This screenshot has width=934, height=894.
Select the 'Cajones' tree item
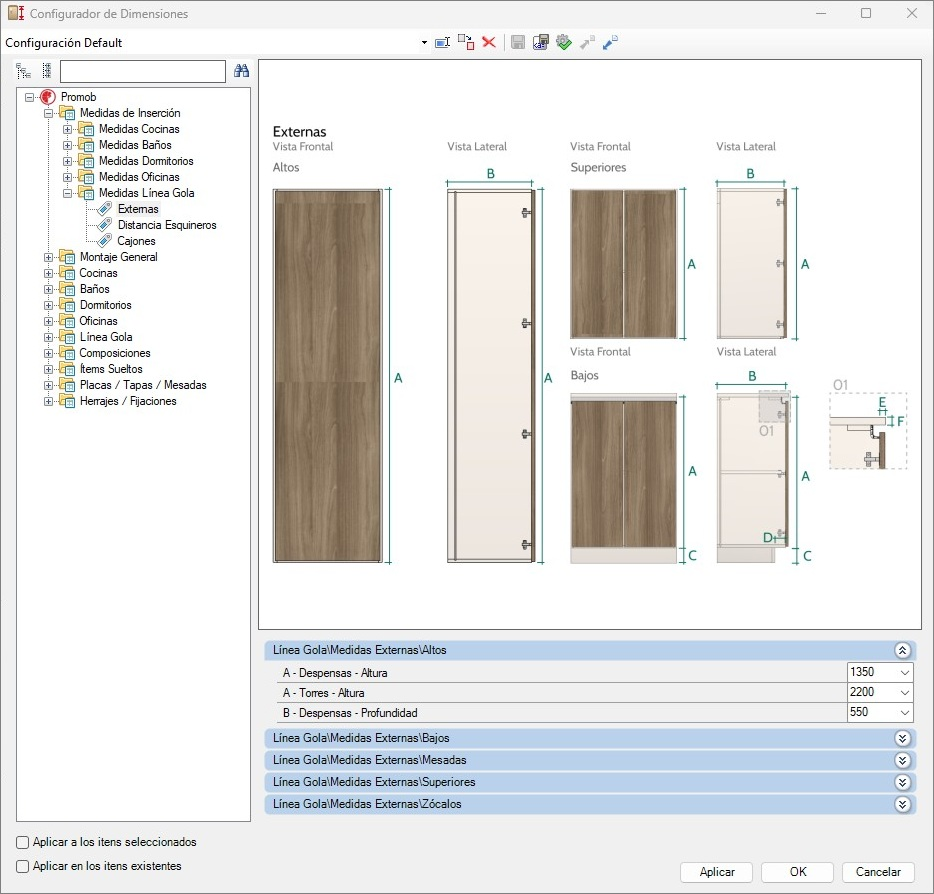click(x=136, y=241)
